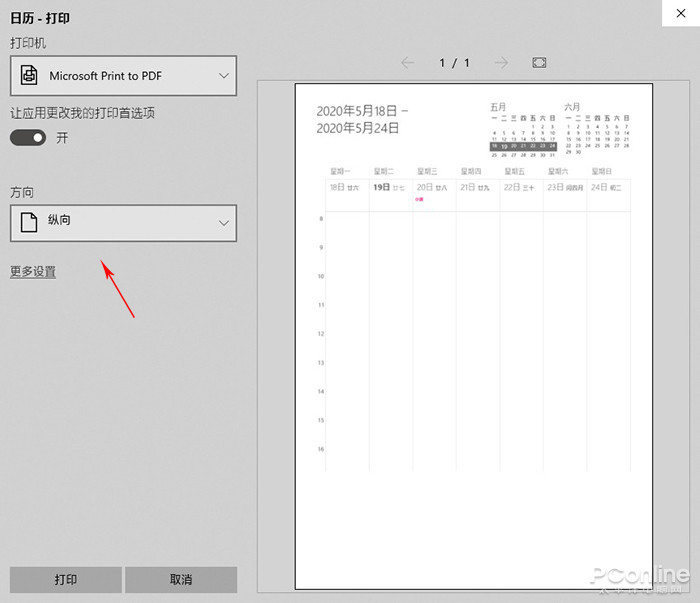This screenshot has width=700, height=603.
Task: Click the 24日 column header in the preview
Action: [x=606, y=187]
